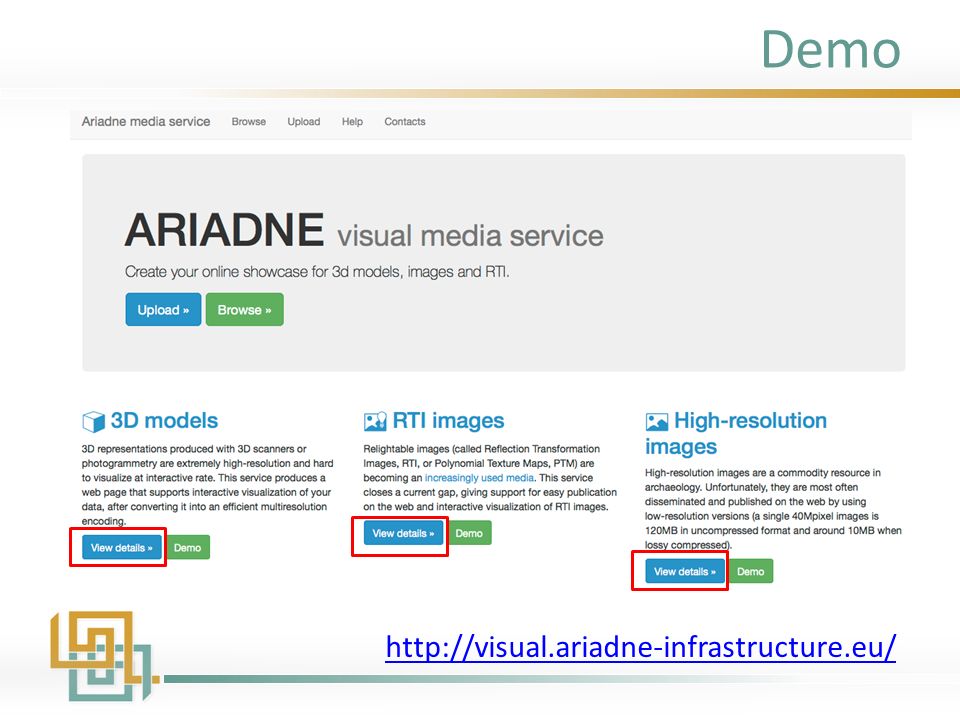The height and width of the screenshot is (720, 960).
Task: View details for RTI images
Action: pyautogui.click(x=403, y=533)
